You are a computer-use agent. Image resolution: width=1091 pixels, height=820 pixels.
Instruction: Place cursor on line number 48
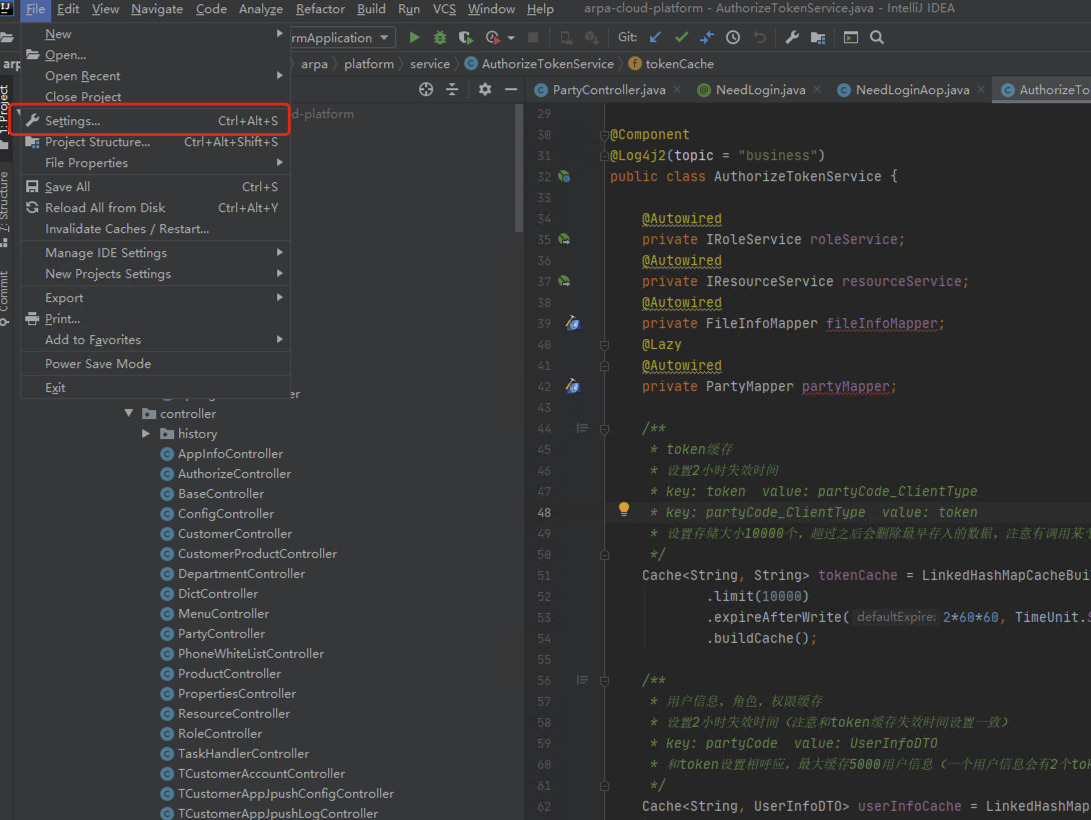(543, 513)
